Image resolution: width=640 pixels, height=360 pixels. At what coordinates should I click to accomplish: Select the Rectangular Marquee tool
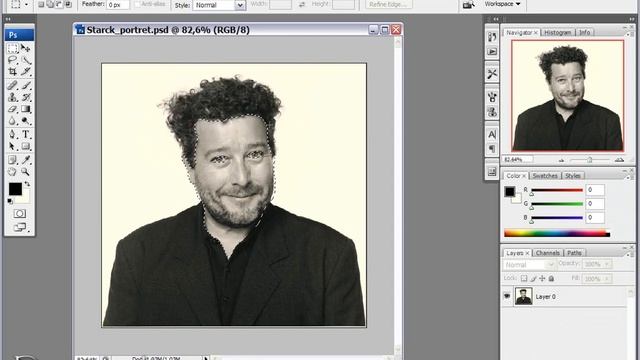[x=13, y=48]
